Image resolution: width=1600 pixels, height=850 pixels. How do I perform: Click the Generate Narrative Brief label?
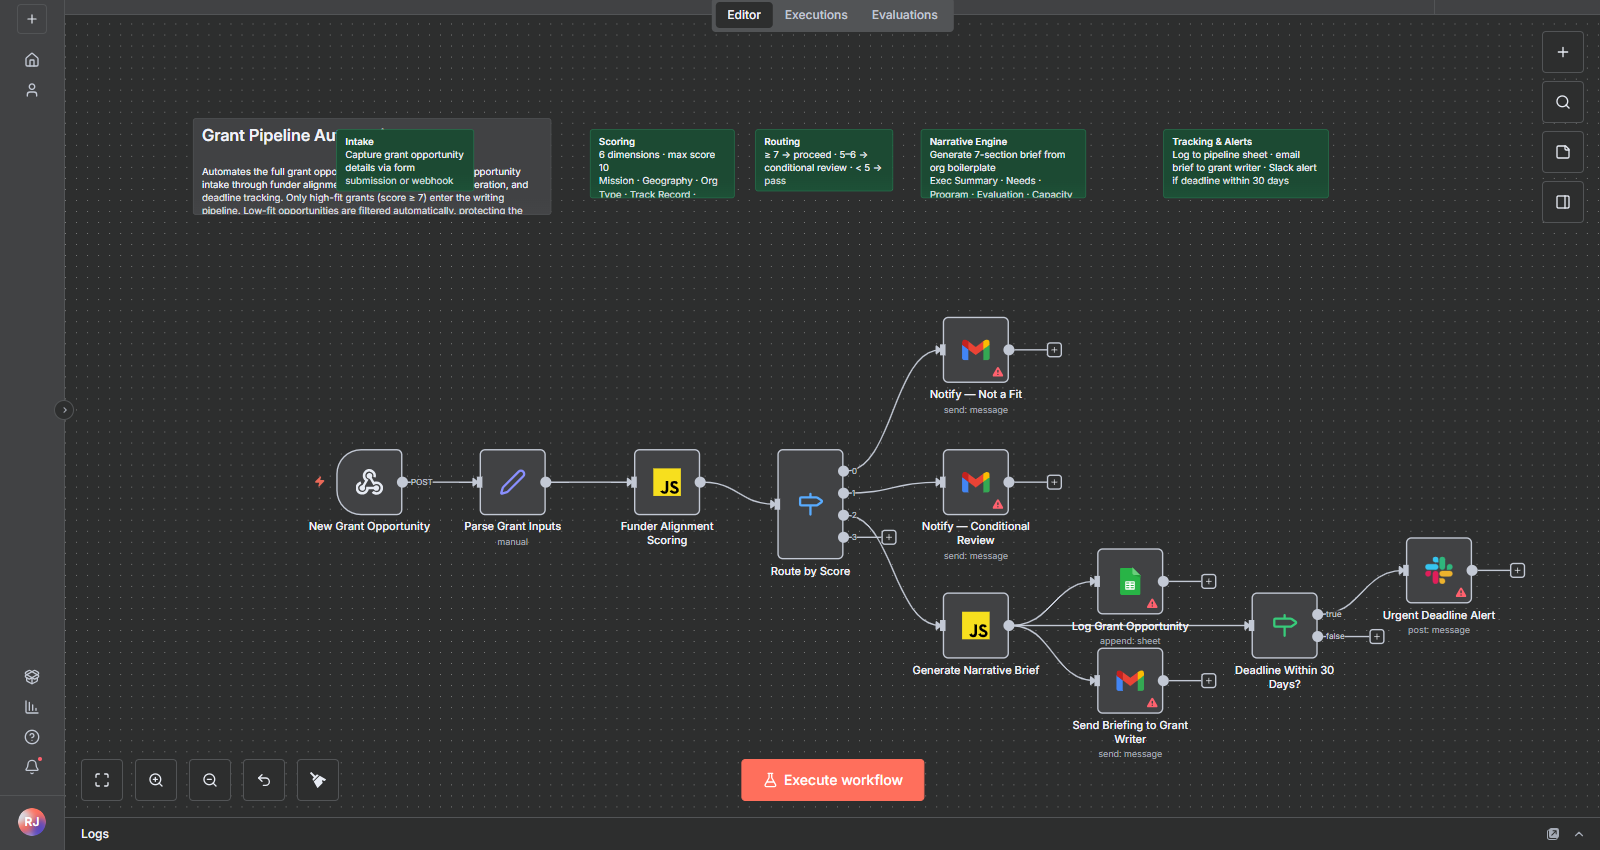(975, 670)
